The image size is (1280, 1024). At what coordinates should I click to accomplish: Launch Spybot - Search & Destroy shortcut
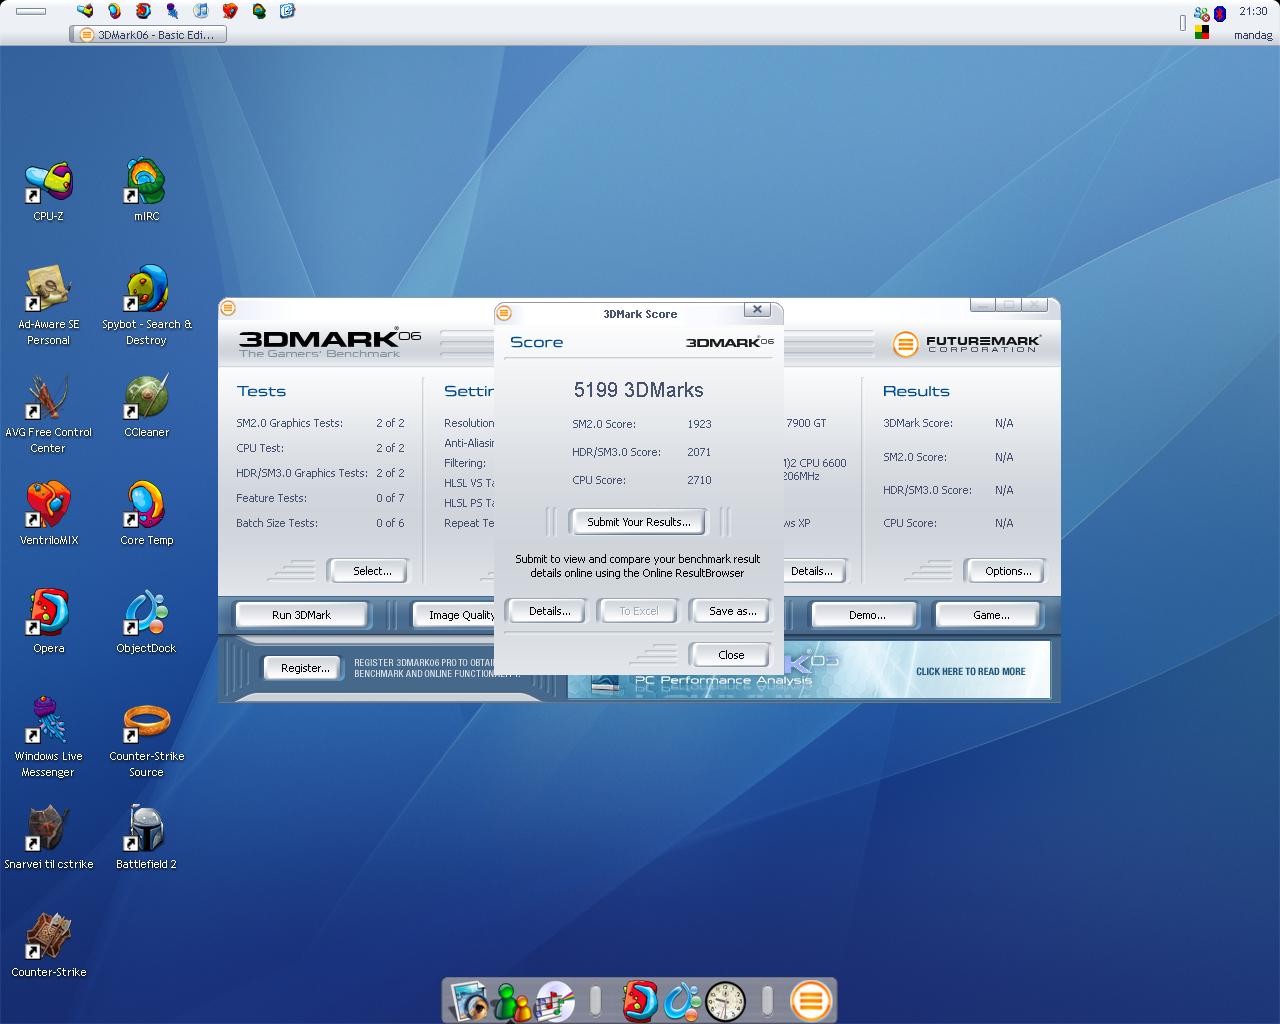(146, 305)
